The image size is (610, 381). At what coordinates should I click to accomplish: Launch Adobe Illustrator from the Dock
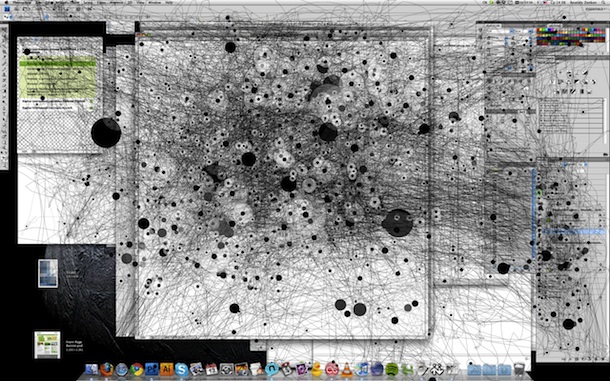pos(167,369)
